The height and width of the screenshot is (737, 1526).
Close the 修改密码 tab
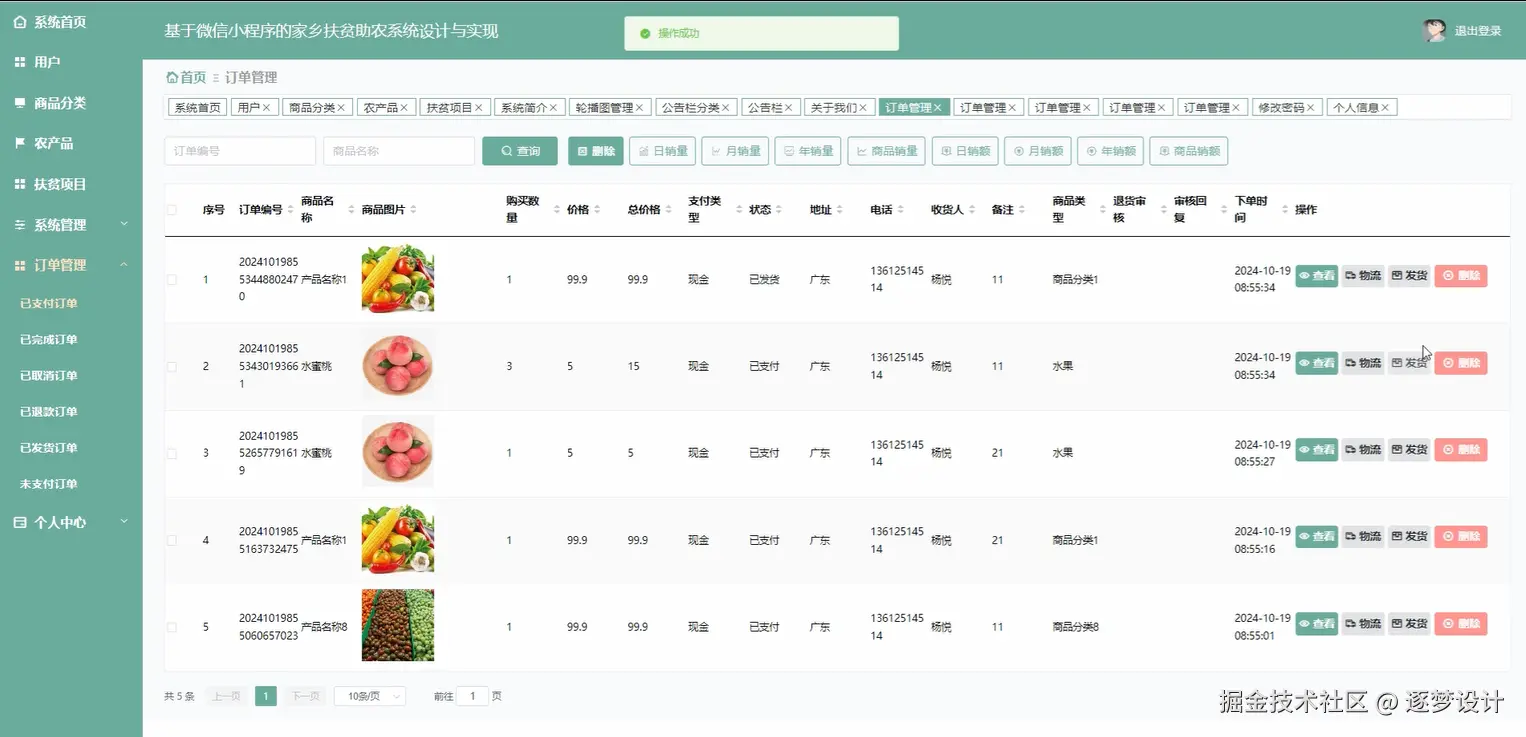coord(1311,107)
